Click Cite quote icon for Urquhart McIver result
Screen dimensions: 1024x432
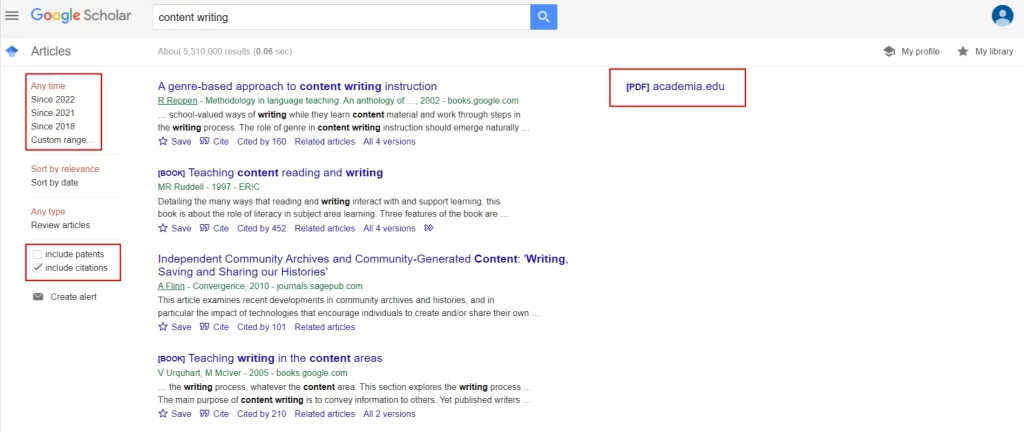click(x=204, y=414)
